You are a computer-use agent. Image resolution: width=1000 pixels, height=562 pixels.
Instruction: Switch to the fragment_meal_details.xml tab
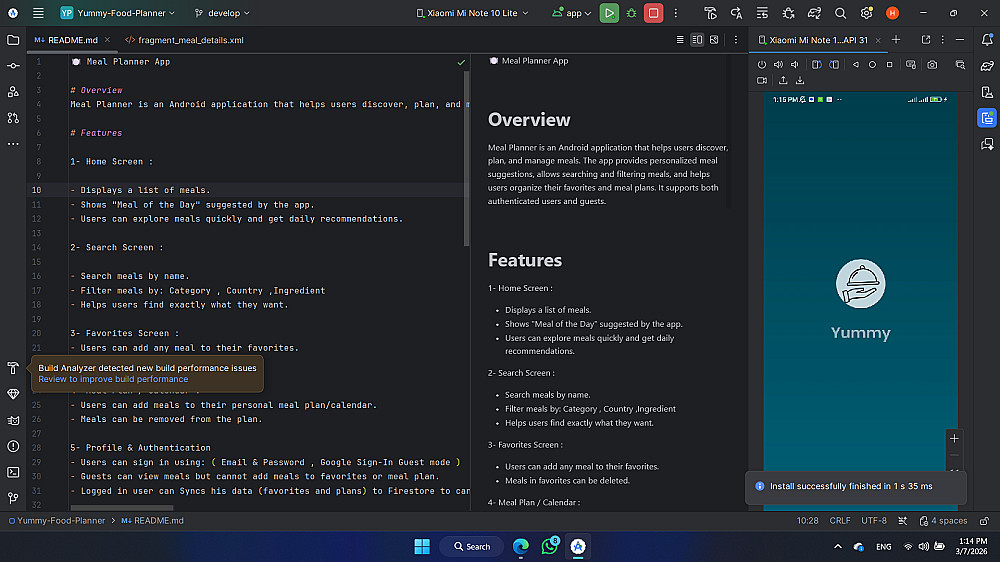tap(185, 40)
